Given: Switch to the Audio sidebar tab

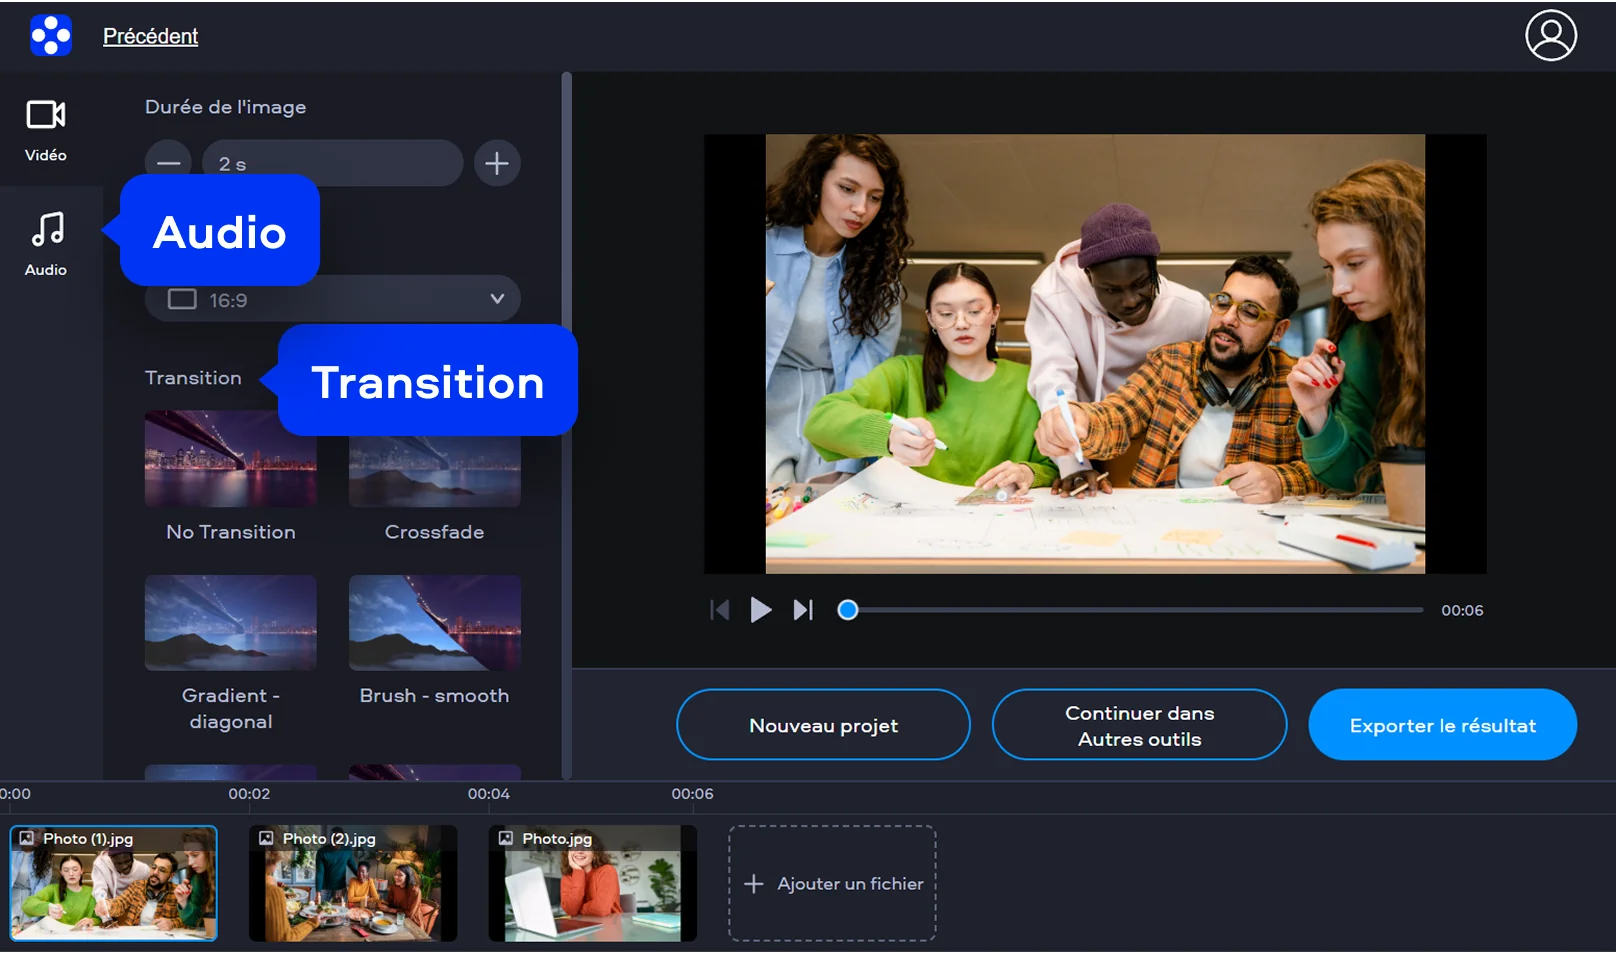Looking at the screenshot, I should [46, 243].
